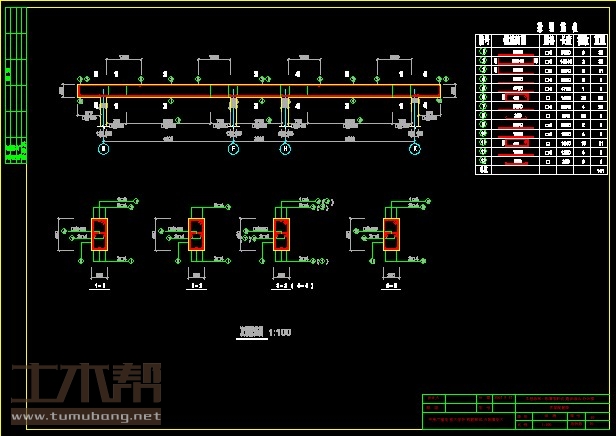616x436 pixels.
Task: Click the axis bubble labeled F
Action: [x=233, y=148]
